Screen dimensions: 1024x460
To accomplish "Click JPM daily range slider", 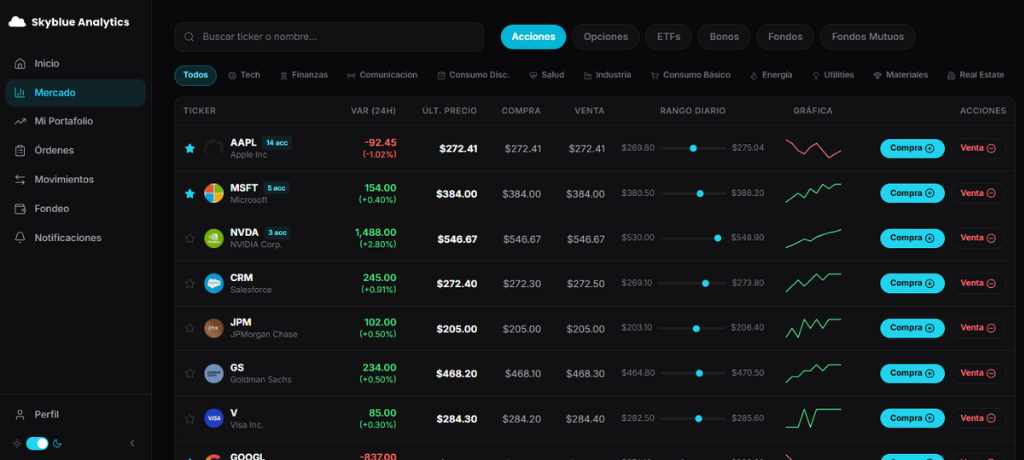I will click(x=693, y=328).
